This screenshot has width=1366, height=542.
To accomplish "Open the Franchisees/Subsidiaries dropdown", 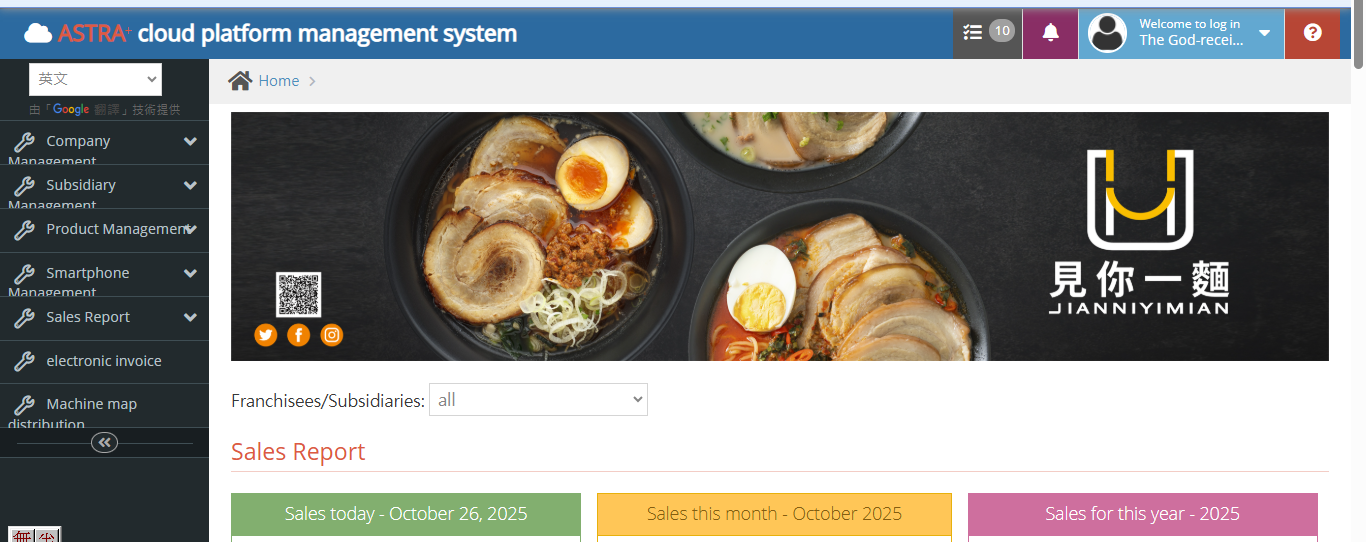I will point(538,400).
